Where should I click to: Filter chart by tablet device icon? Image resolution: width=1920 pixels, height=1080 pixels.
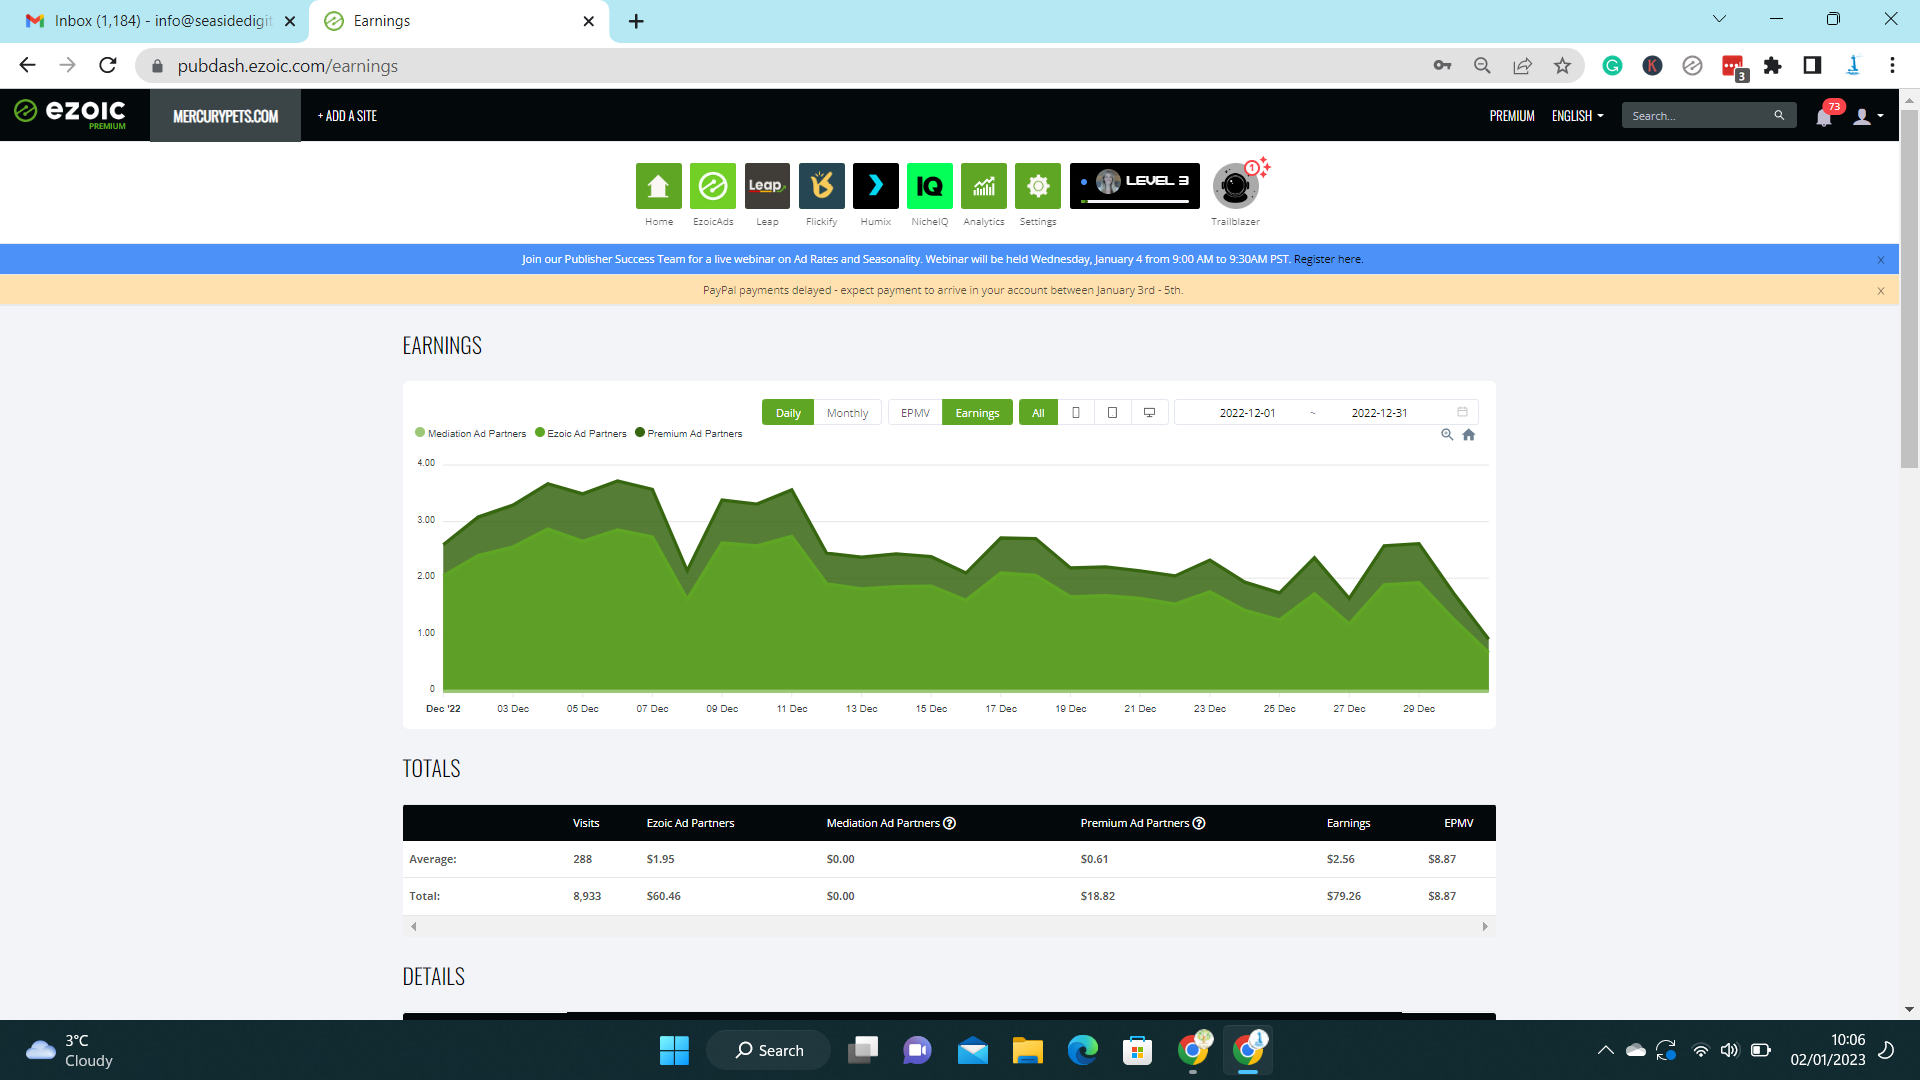pyautogui.click(x=1112, y=413)
